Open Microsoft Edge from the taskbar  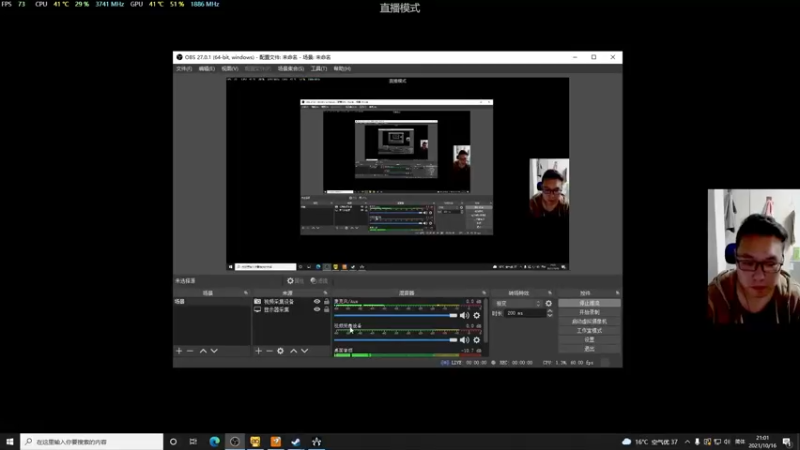(x=214, y=442)
